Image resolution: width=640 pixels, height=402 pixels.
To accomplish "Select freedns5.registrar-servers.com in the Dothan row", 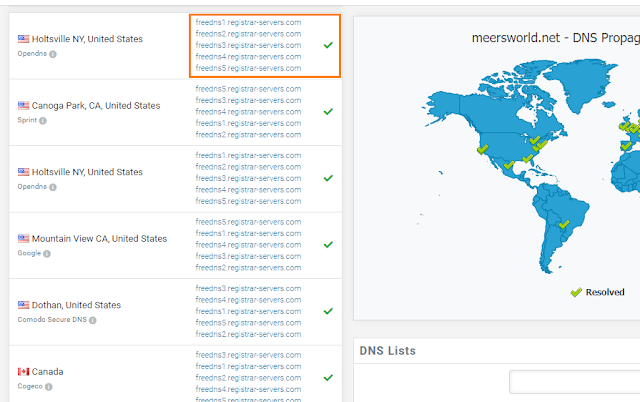I will click(x=248, y=323).
